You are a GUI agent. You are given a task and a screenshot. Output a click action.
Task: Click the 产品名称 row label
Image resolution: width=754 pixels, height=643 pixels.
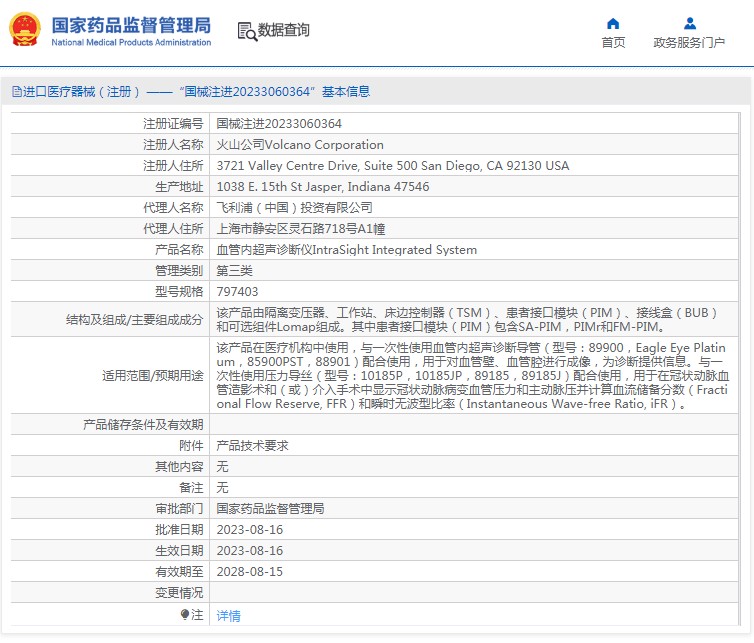(x=179, y=250)
